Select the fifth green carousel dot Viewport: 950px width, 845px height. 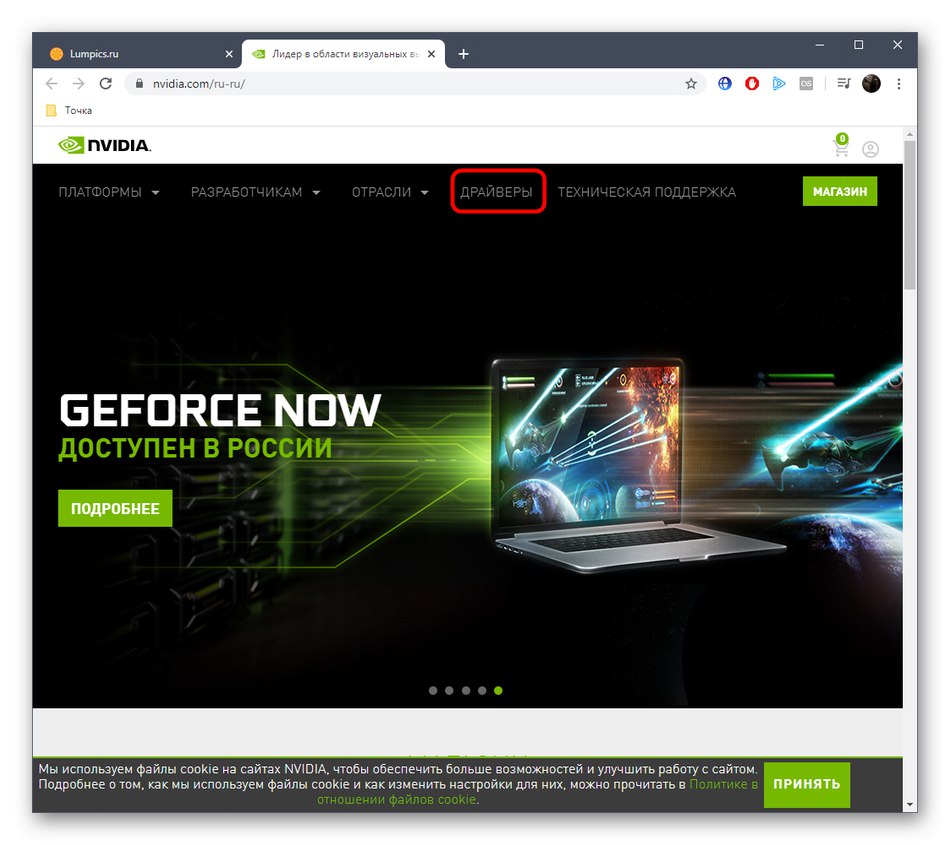(x=498, y=691)
